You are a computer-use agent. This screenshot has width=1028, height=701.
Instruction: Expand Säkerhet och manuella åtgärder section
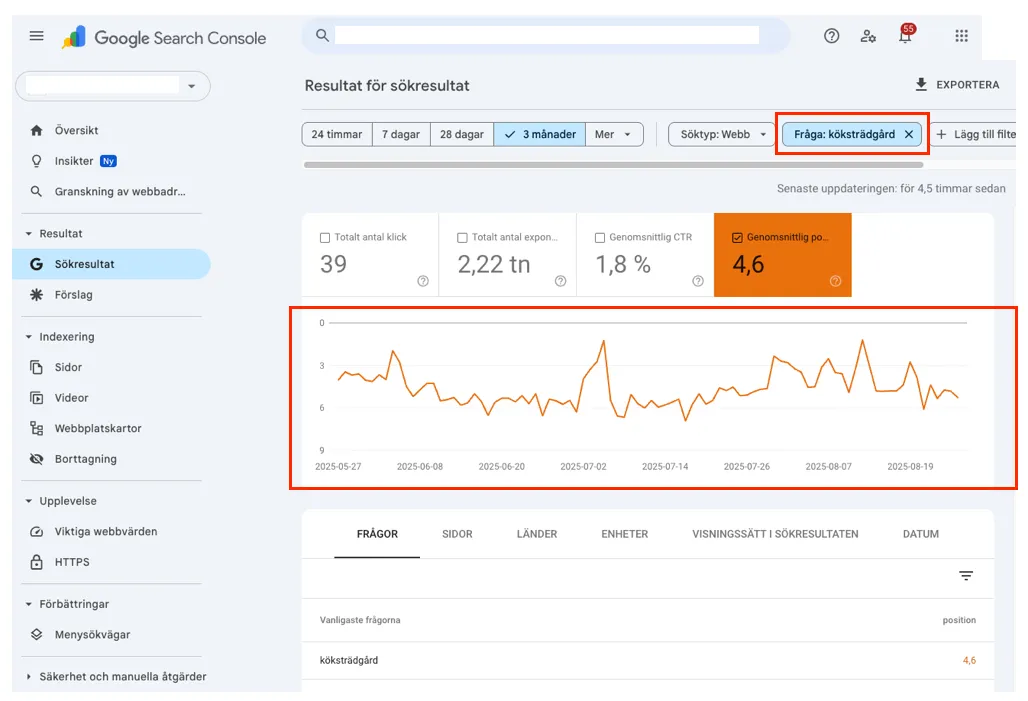tap(29, 677)
